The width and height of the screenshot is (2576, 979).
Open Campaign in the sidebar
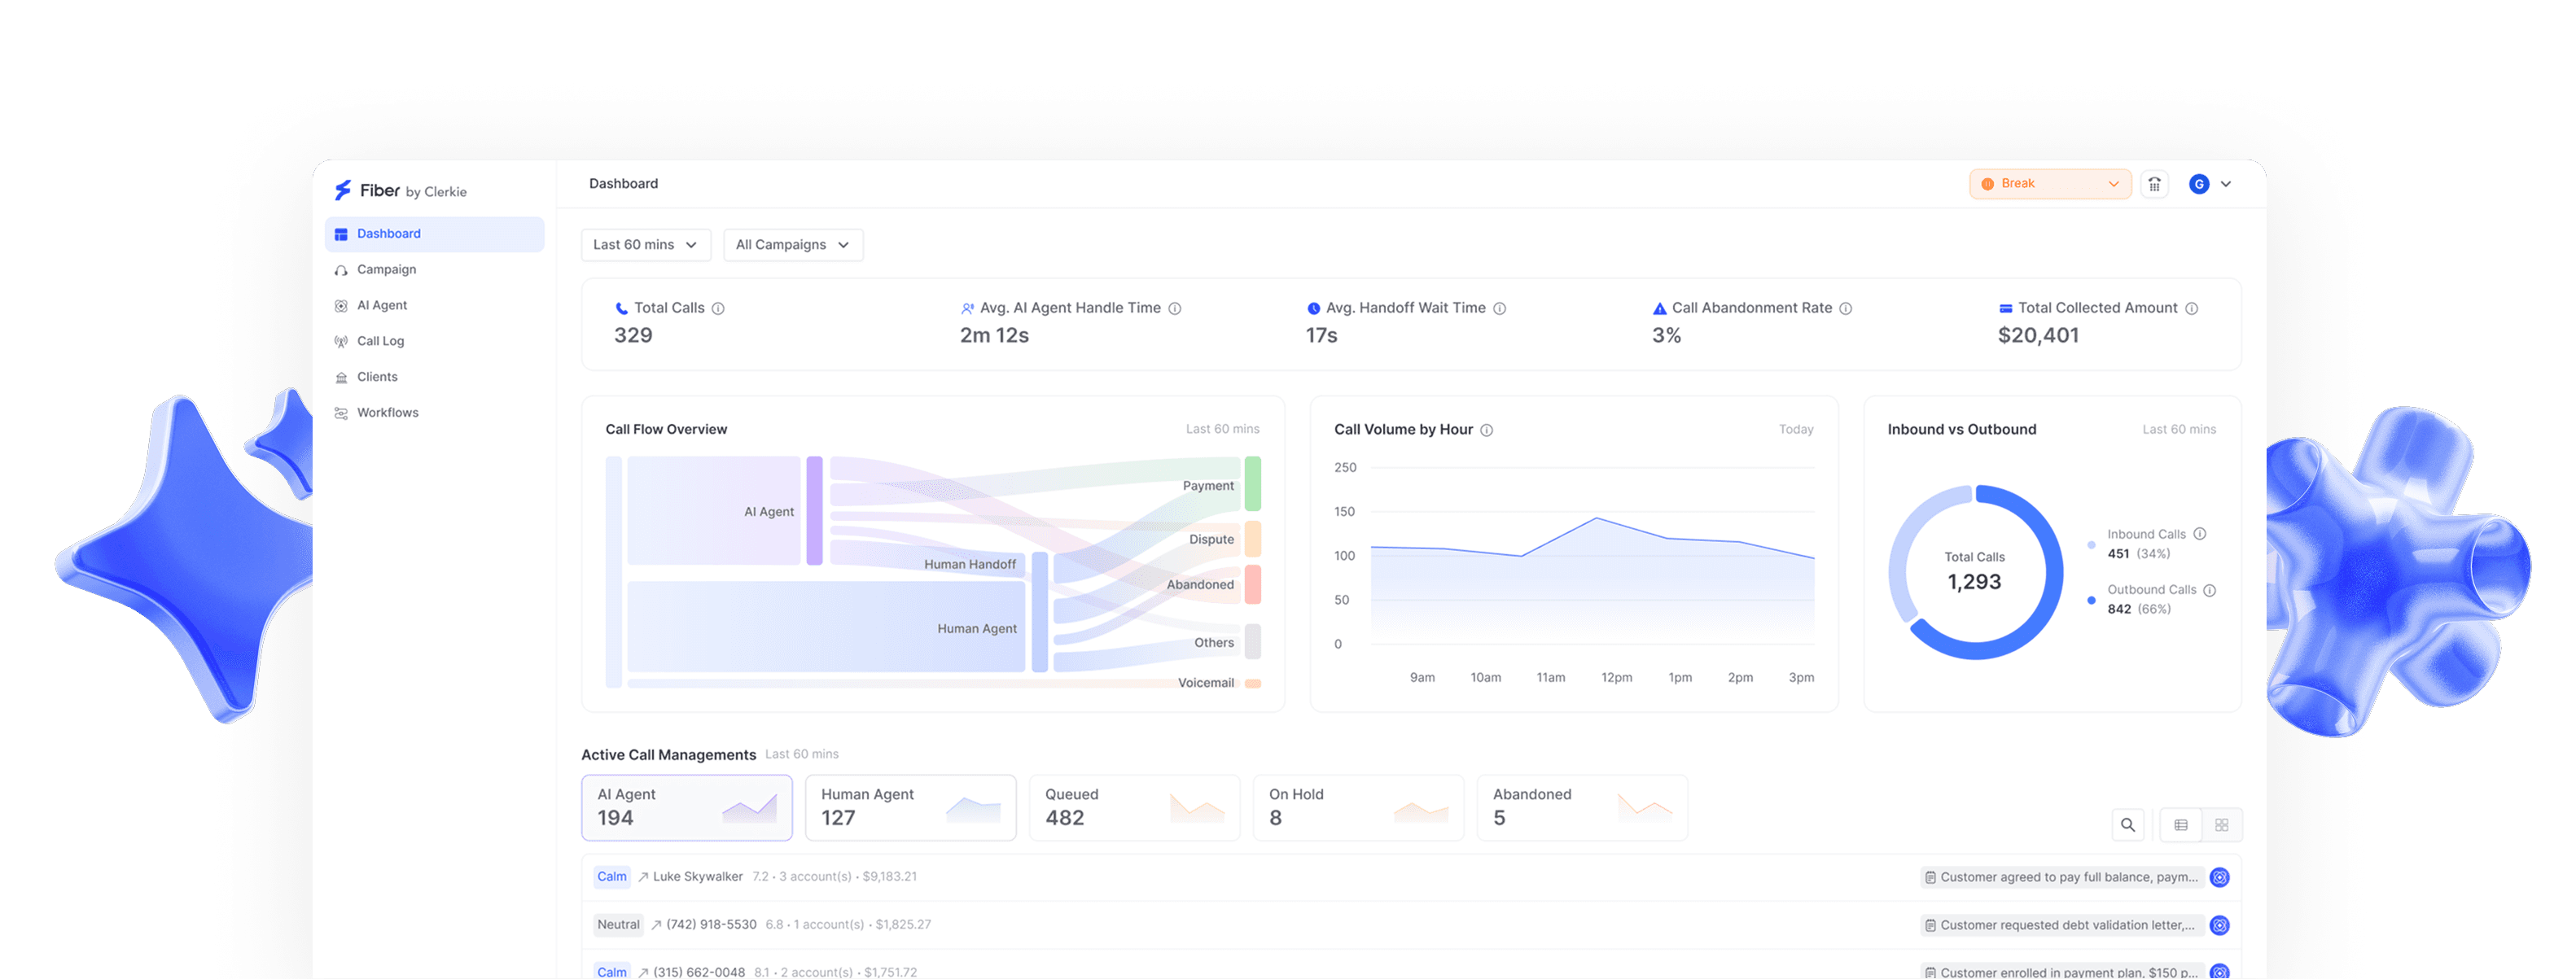coord(386,270)
